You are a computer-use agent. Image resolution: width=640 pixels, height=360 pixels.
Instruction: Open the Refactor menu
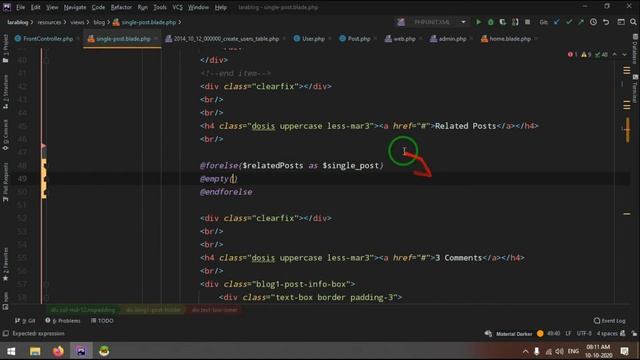(121, 7)
